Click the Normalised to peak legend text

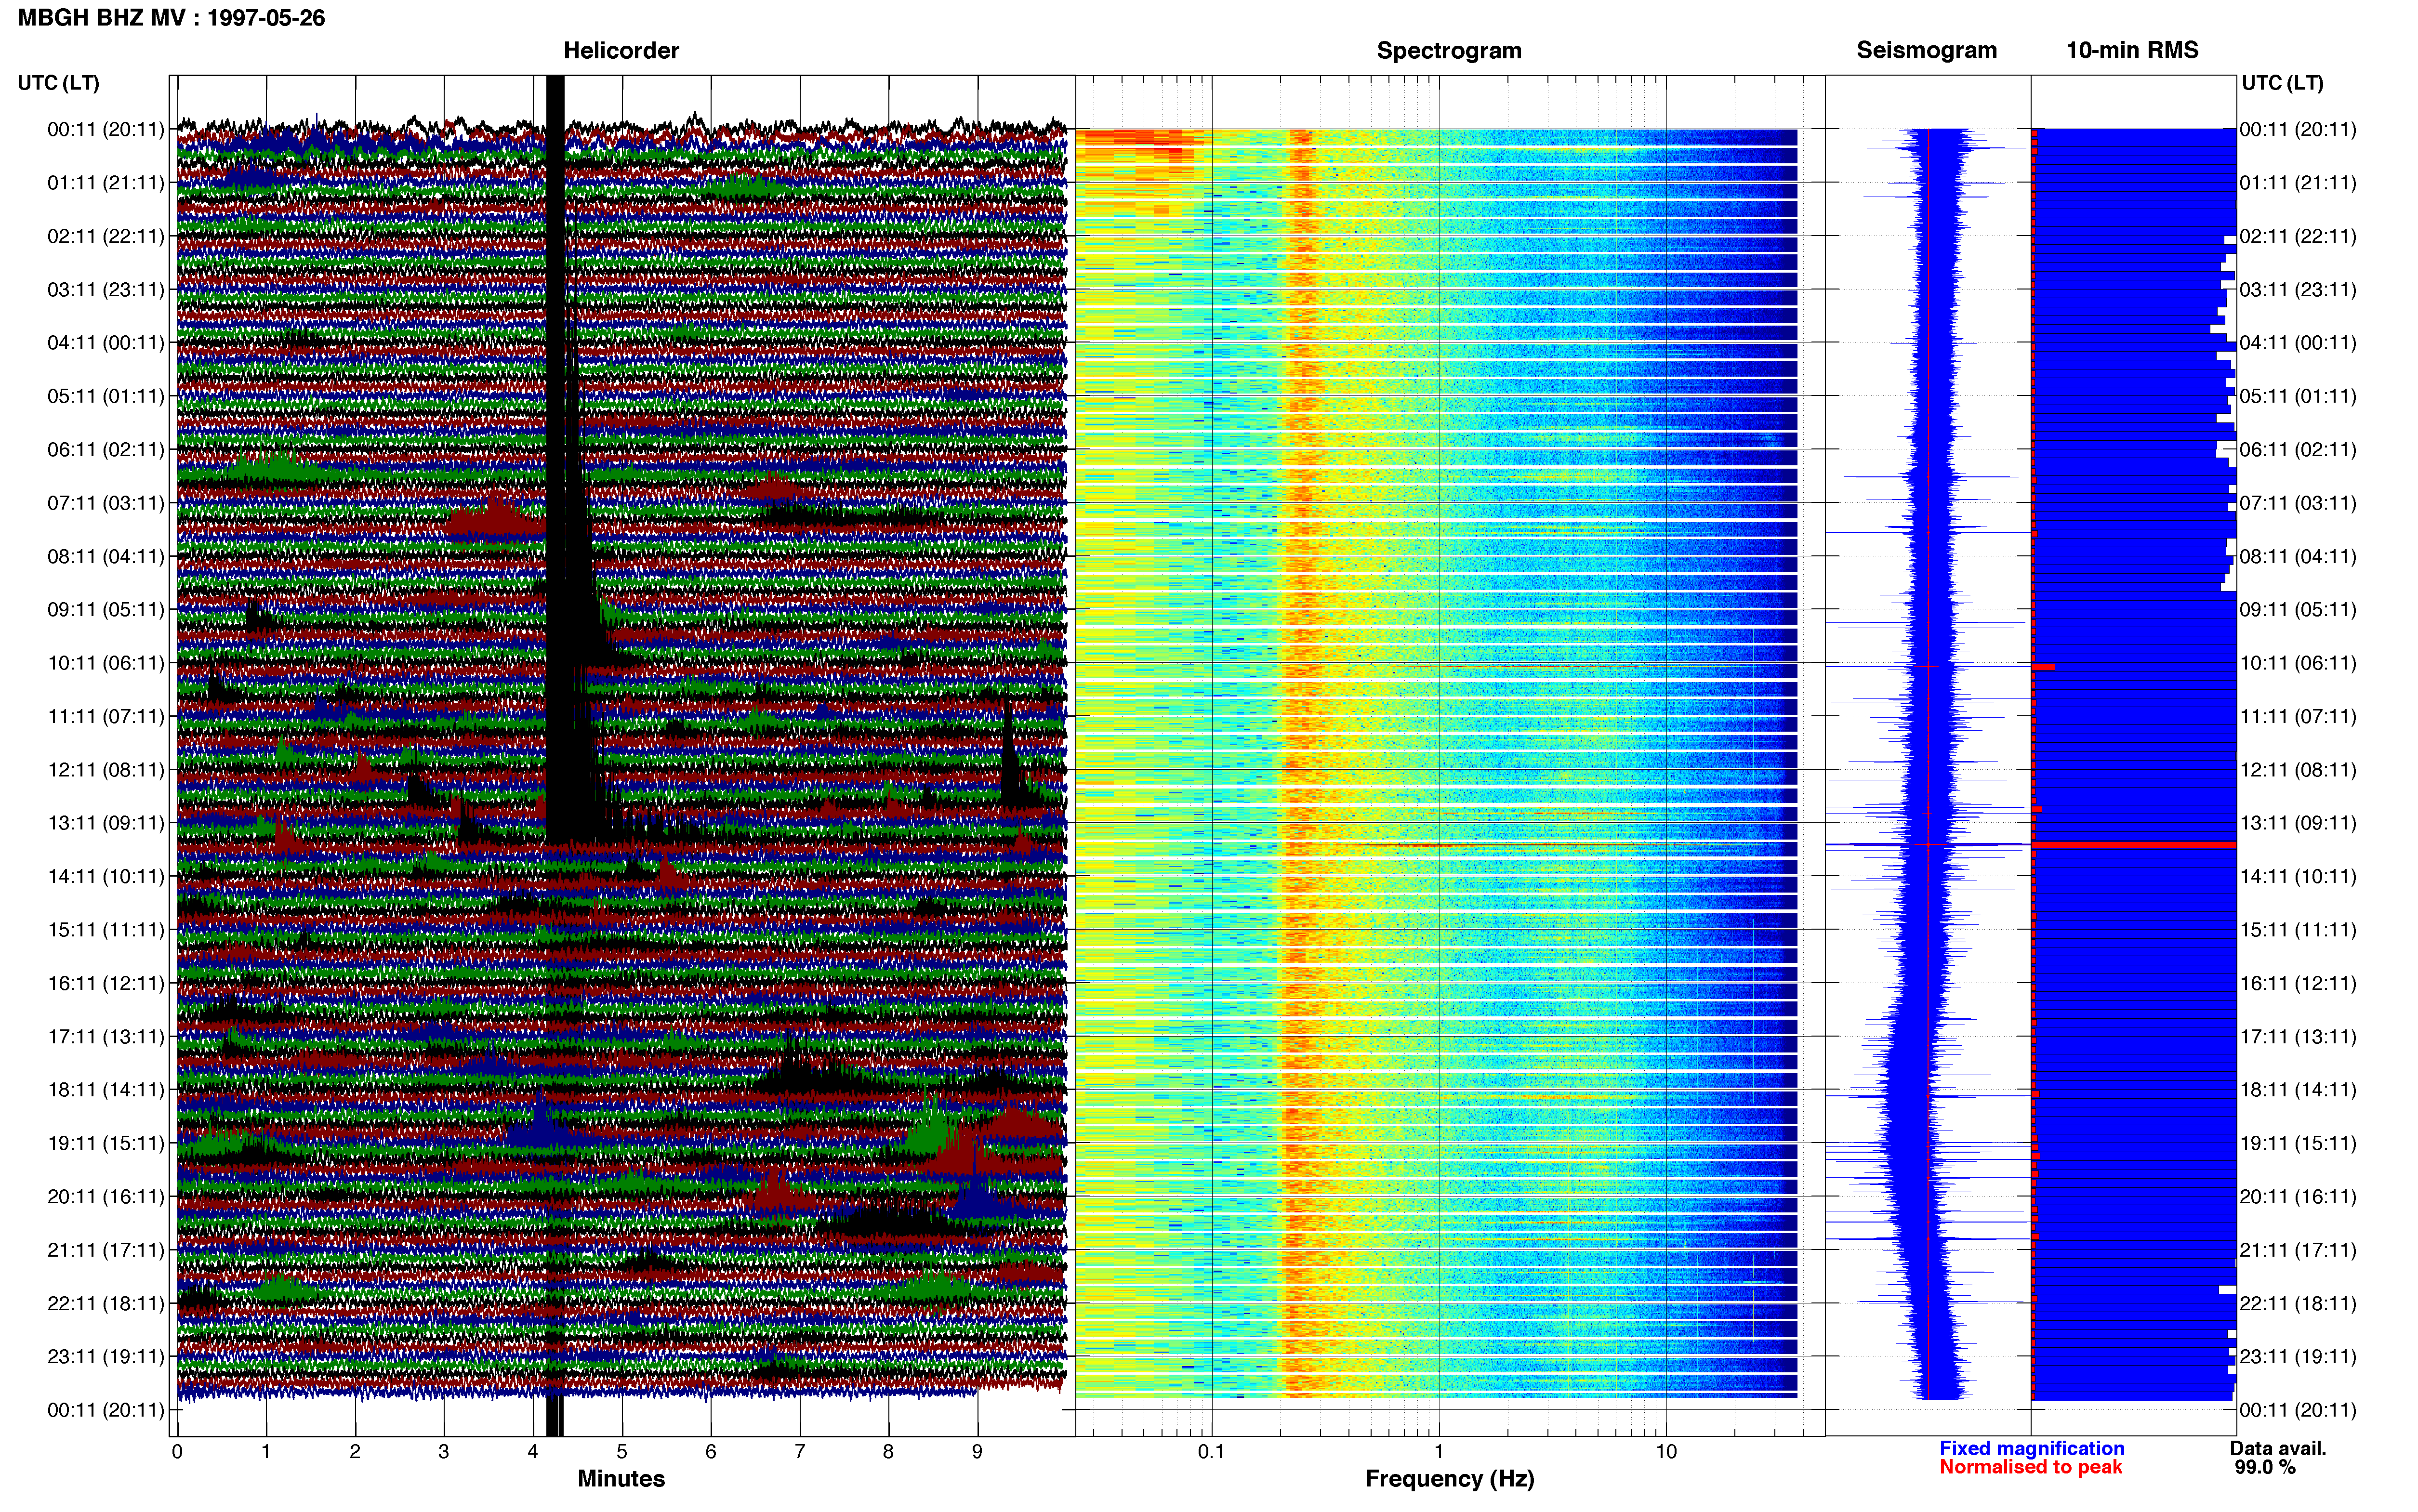pos(2030,1468)
